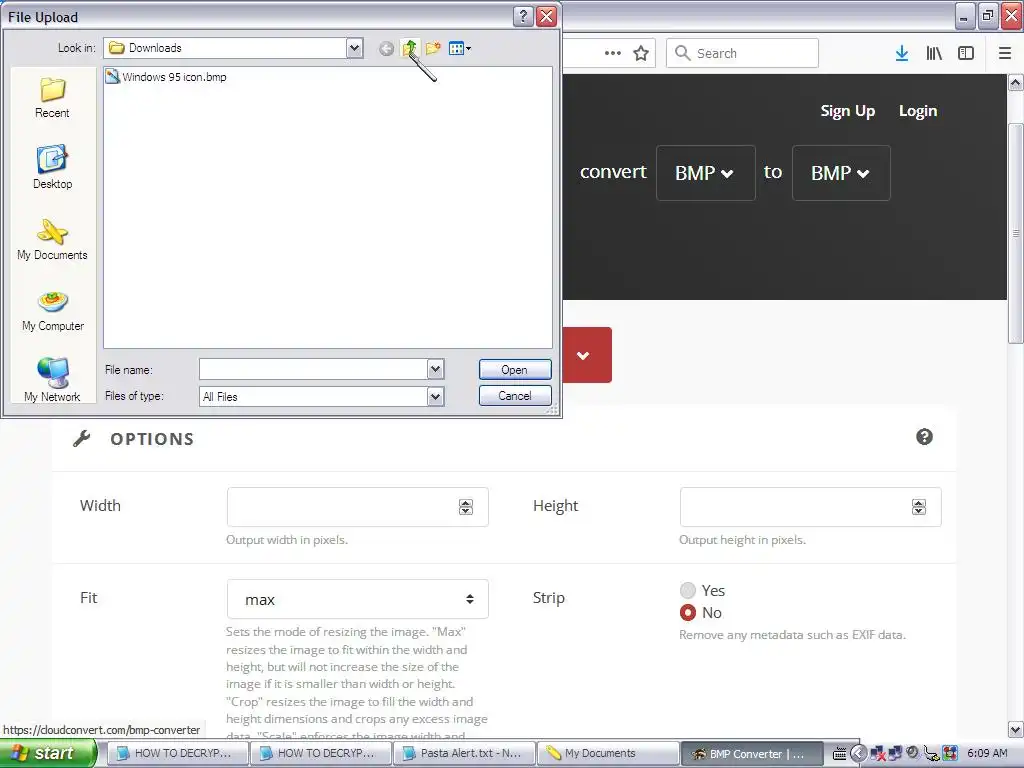This screenshot has height=768, width=1024.
Task: Open the View Menu icon in File Upload
Action: [460, 48]
